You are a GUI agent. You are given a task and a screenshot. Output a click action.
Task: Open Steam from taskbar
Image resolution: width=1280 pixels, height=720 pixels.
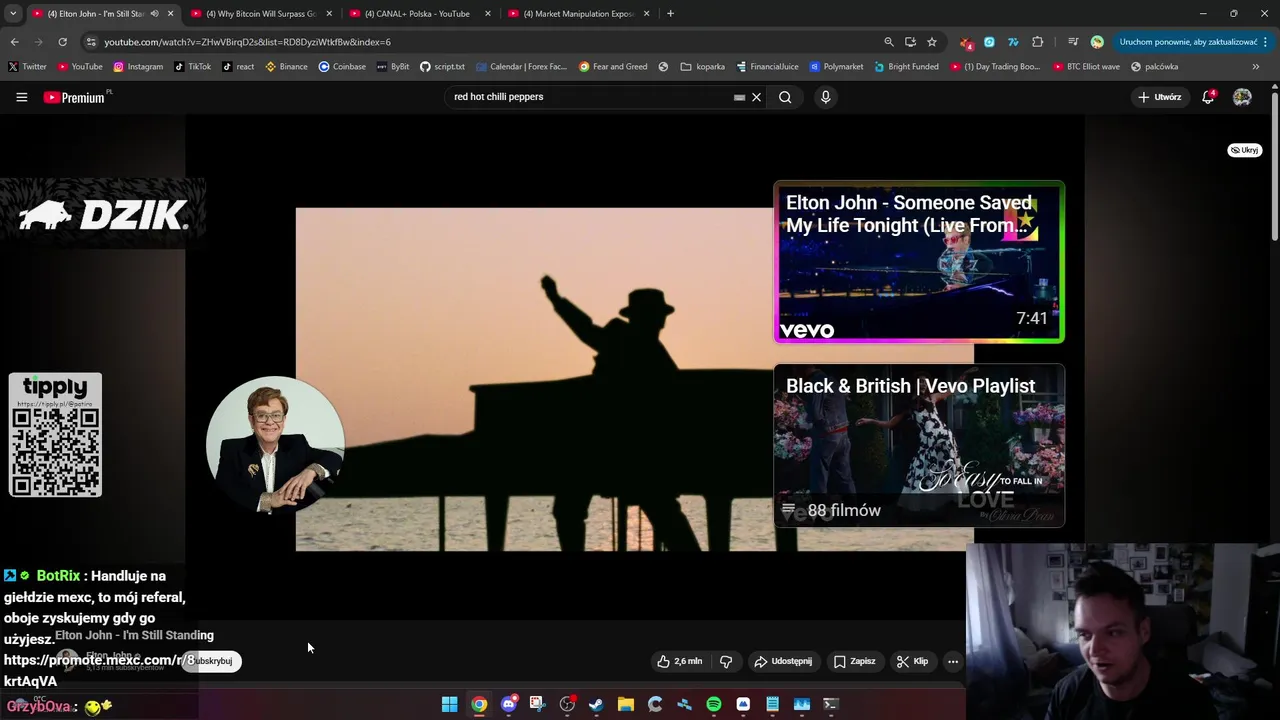(x=596, y=704)
